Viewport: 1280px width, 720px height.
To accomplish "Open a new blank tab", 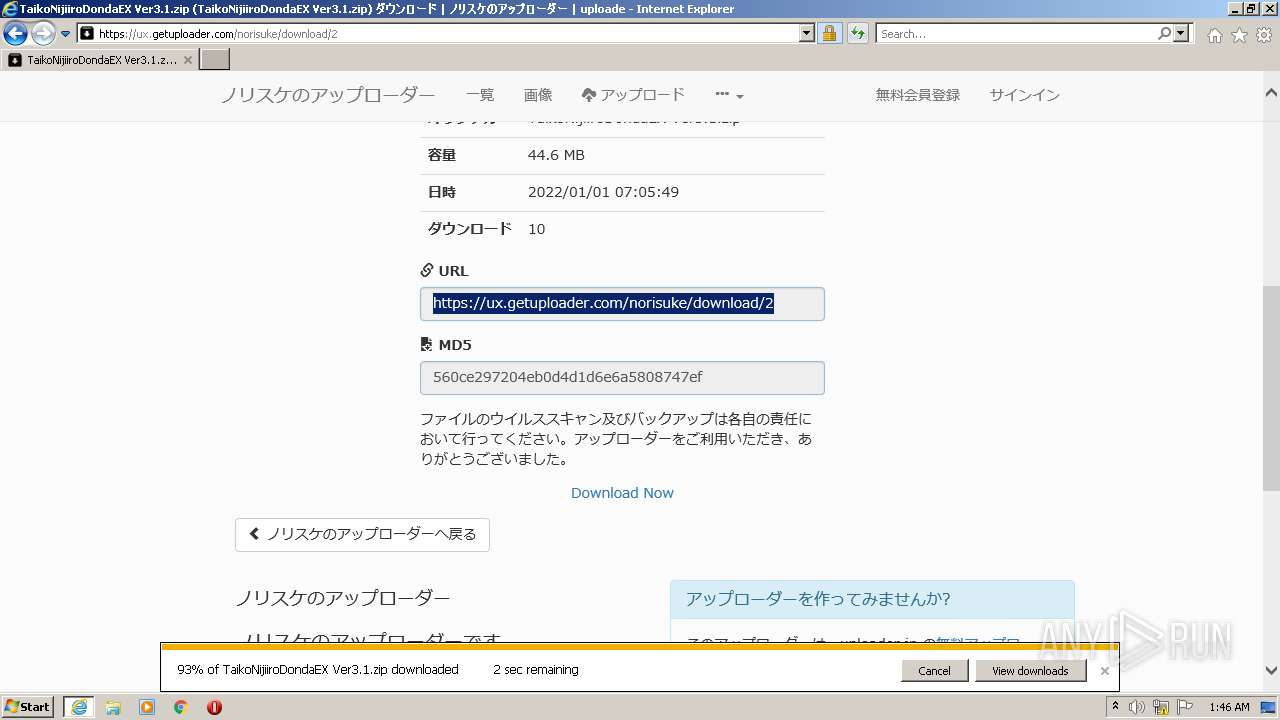I will (215, 60).
